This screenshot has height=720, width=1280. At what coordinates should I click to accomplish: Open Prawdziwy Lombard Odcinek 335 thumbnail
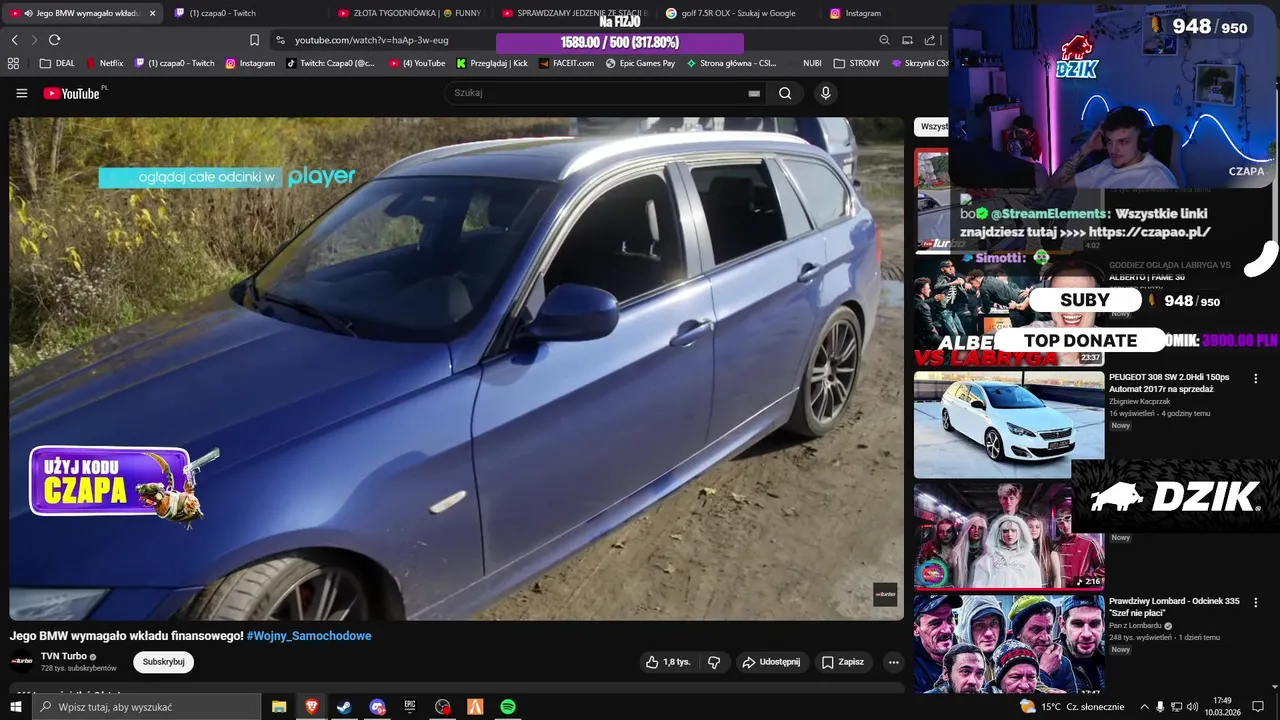[1009, 645]
